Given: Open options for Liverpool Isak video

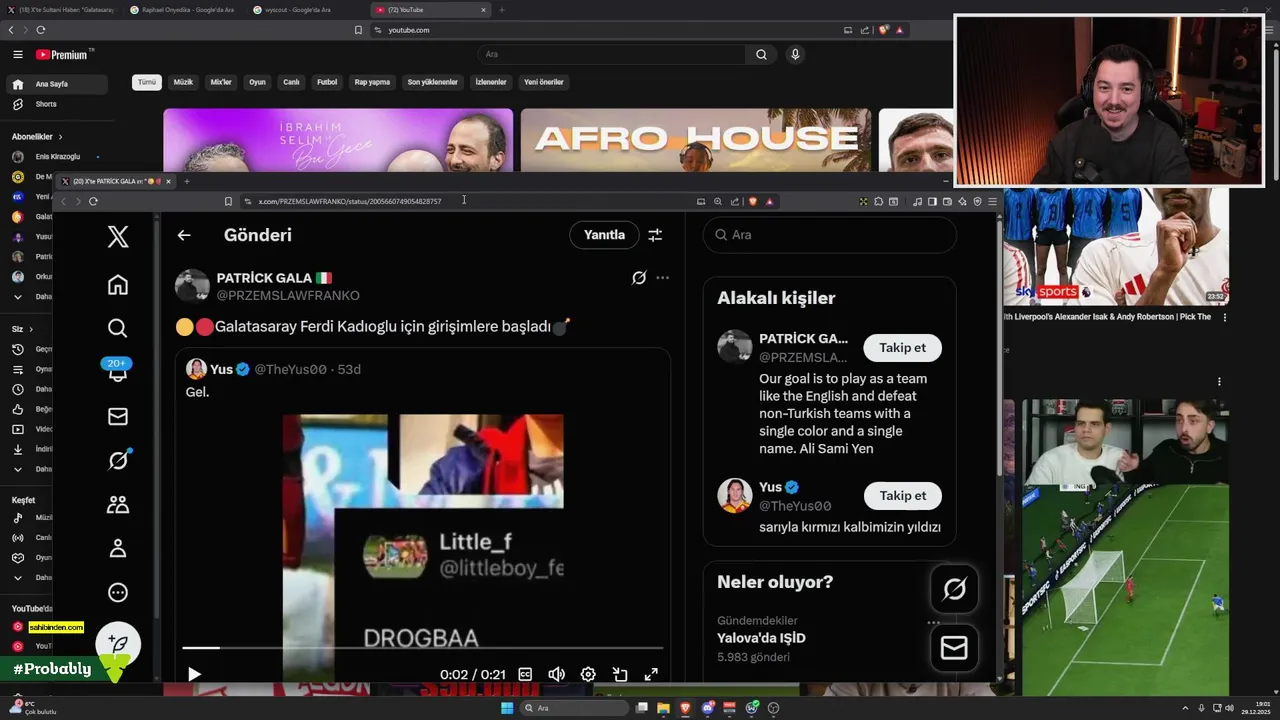Looking at the screenshot, I should point(1224,317).
